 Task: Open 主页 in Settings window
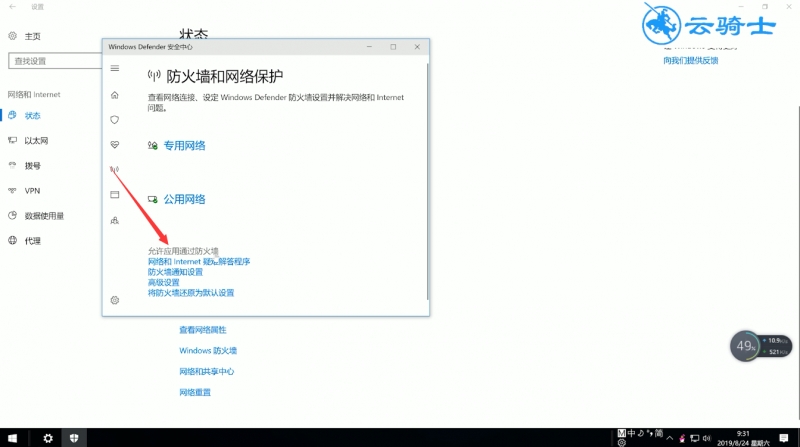[32, 36]
